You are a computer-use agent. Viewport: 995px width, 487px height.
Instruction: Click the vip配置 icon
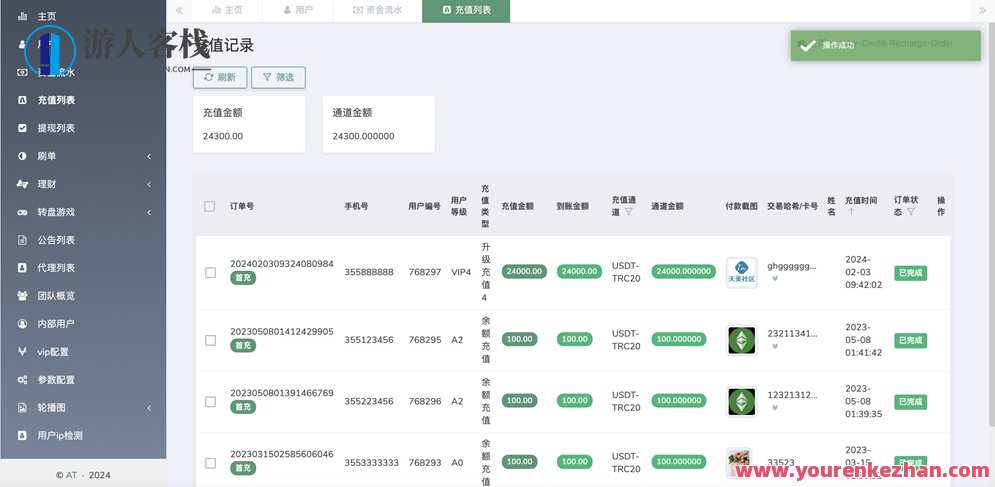(22, 352)
